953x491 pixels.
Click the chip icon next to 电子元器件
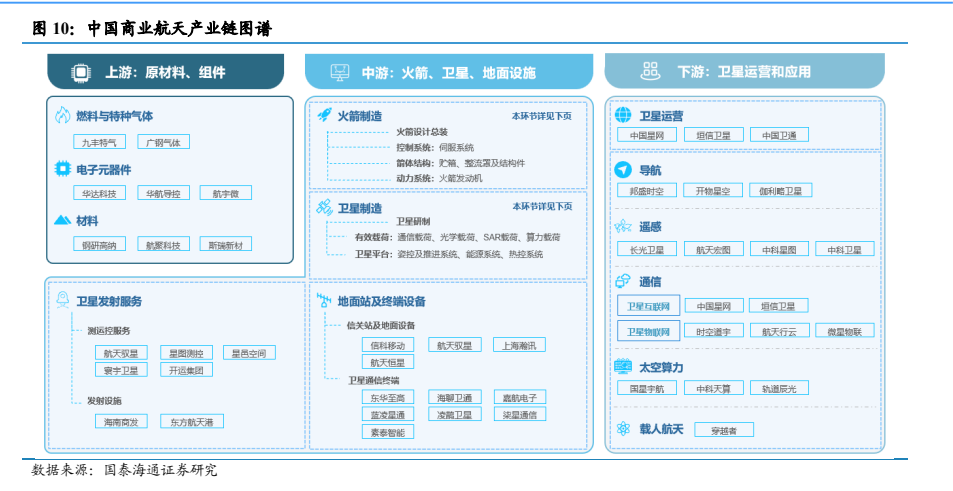[x=62, y=169]
